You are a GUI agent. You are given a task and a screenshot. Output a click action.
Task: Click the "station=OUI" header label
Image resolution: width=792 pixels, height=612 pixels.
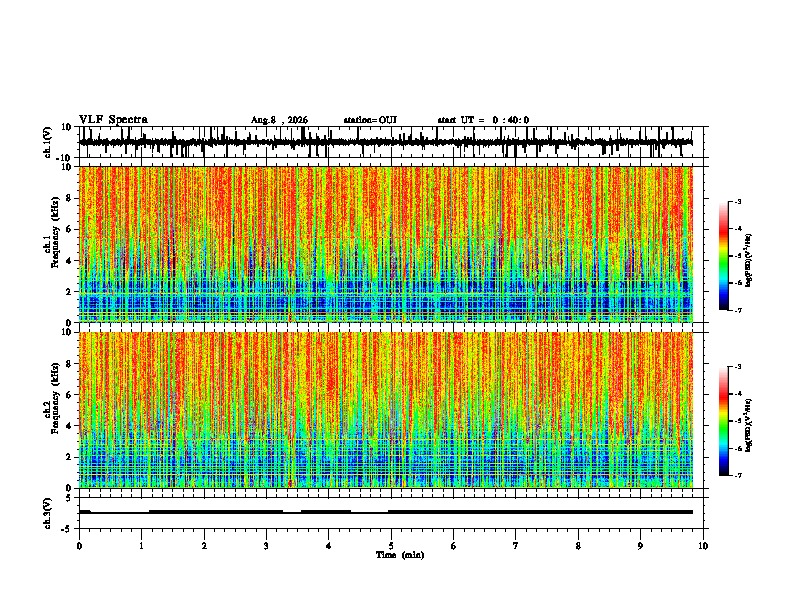pos(370,120)
